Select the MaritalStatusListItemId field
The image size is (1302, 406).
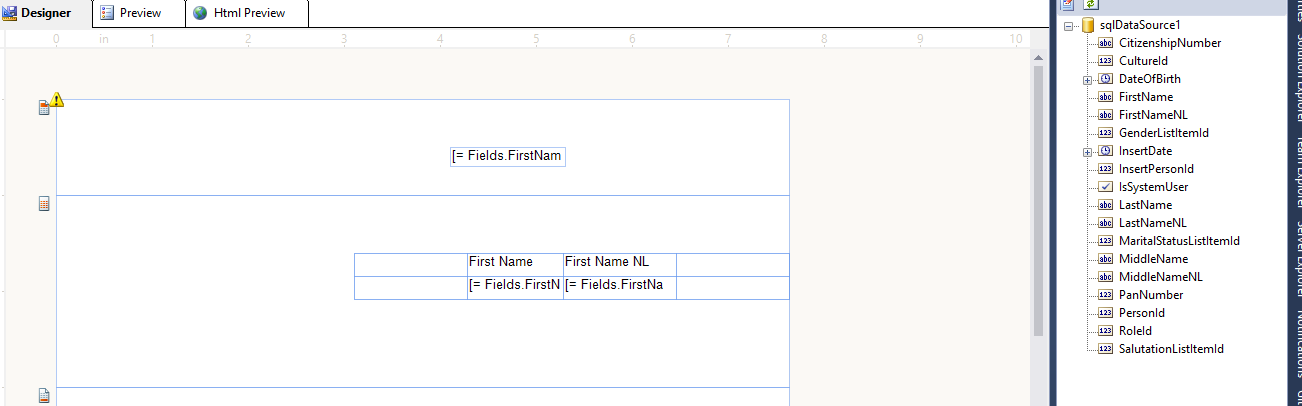pos(1179,241)
